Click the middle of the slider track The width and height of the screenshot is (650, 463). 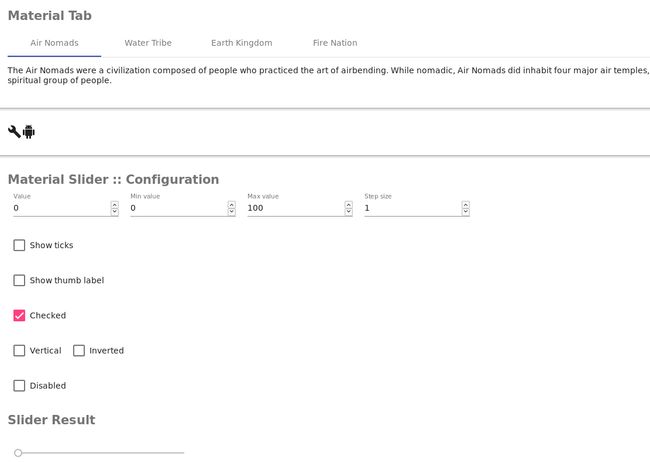tap(101, 453)
